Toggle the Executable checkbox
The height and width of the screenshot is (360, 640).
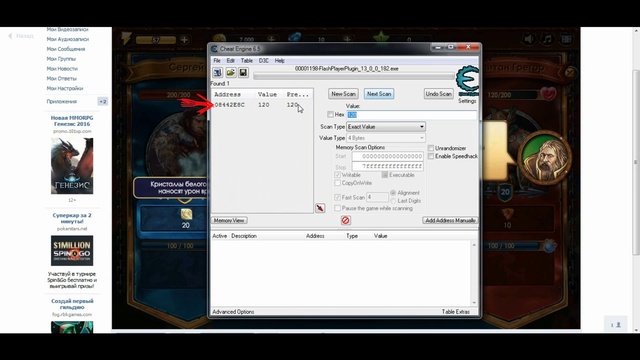point(384,175)
